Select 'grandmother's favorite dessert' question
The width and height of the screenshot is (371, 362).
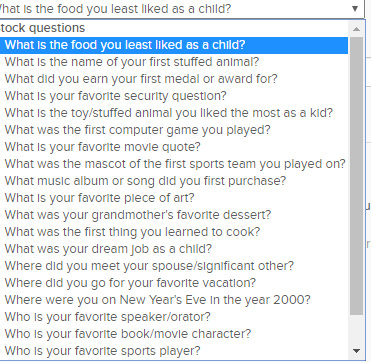[173, 215]
